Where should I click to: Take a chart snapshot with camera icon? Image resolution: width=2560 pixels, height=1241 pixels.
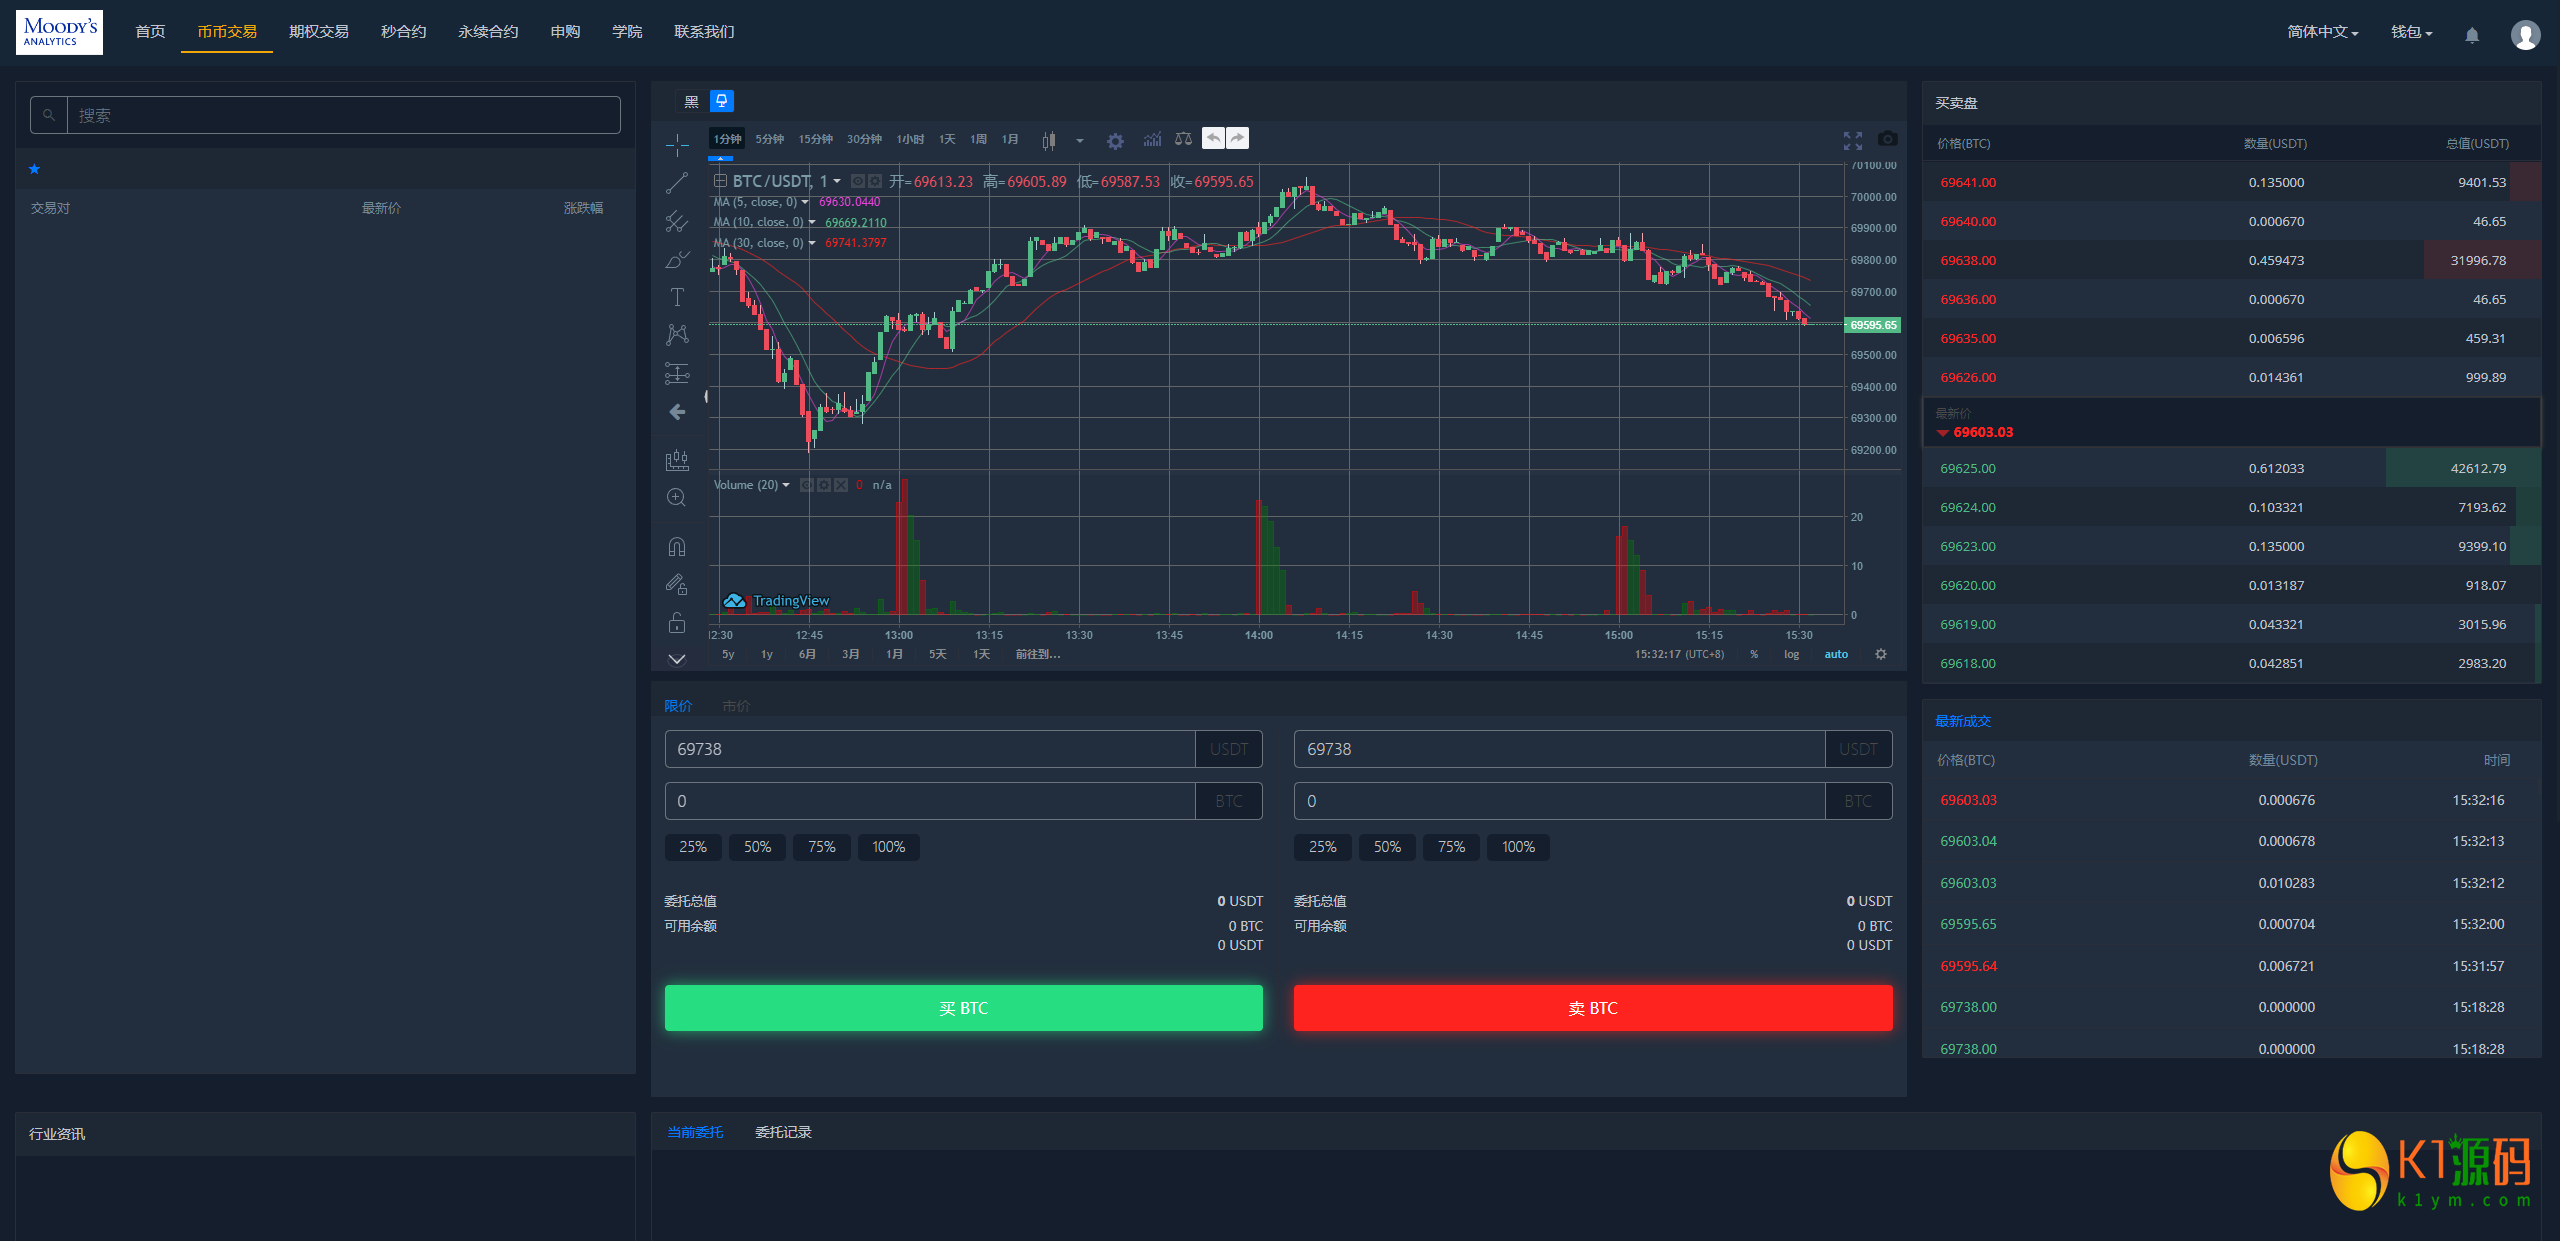pyautogui.click(x=1887, y=139)
